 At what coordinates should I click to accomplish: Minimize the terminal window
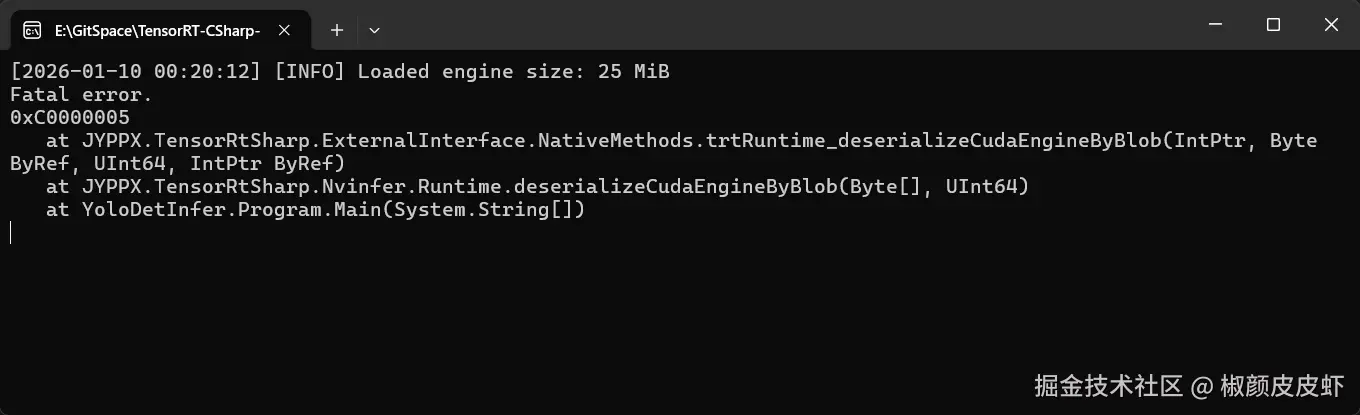click(x=1217, y=25)
